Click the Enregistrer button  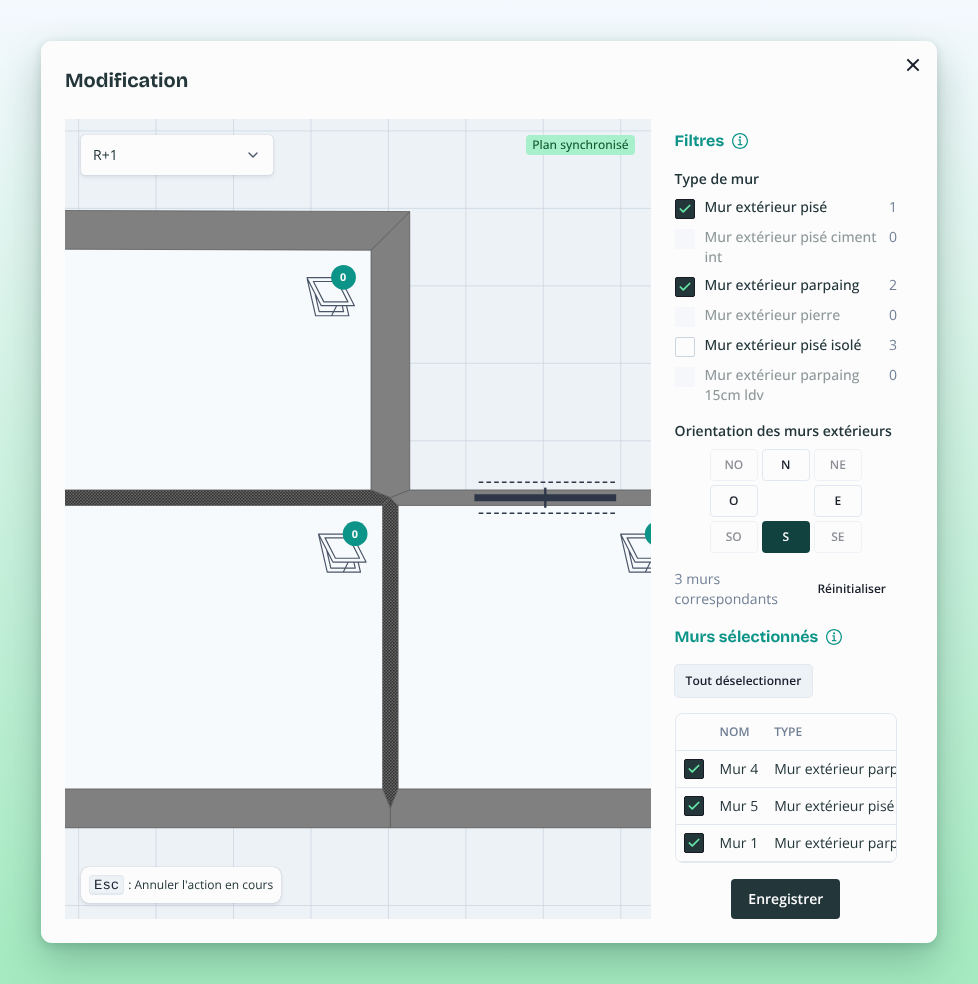[785, 899]
